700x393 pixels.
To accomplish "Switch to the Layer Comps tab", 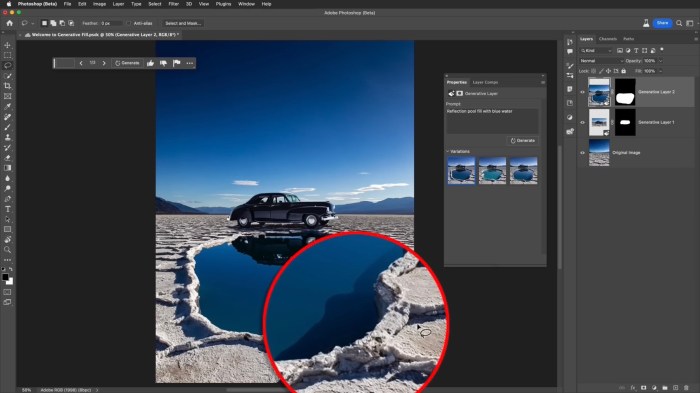I will pos(485,82).
